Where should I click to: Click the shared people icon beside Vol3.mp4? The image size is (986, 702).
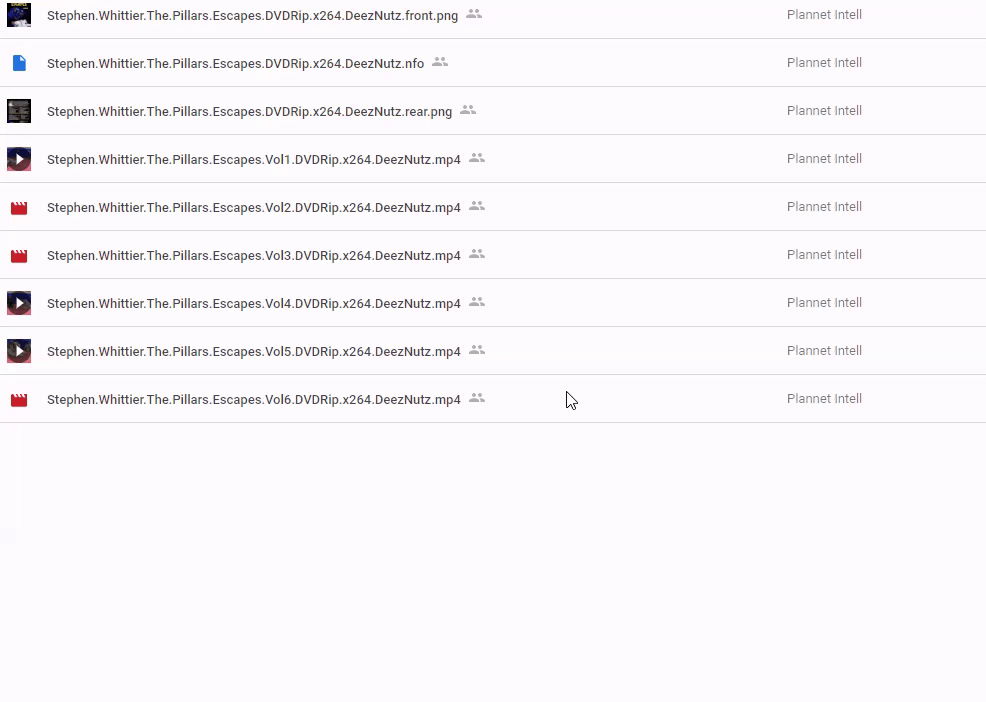point(477,254)
